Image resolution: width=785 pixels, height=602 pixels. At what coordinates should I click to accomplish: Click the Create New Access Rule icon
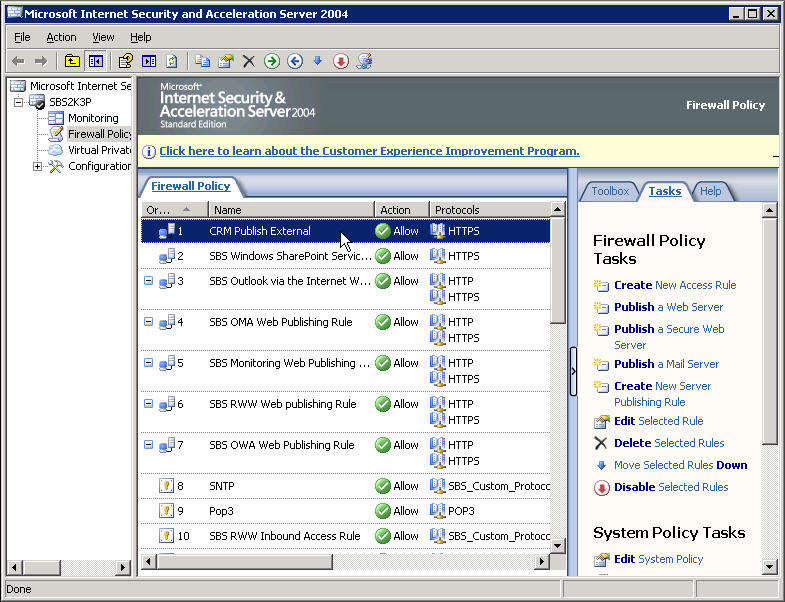pos(601,285)
